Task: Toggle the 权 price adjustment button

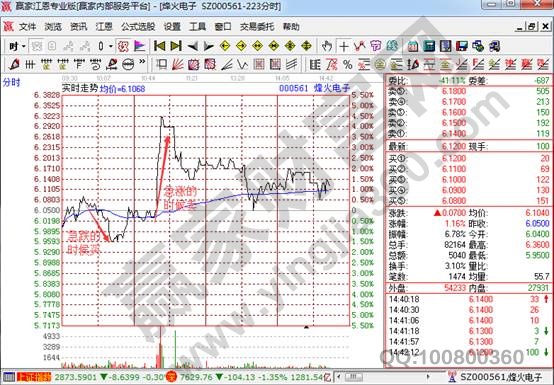Action: pos(123,46)
